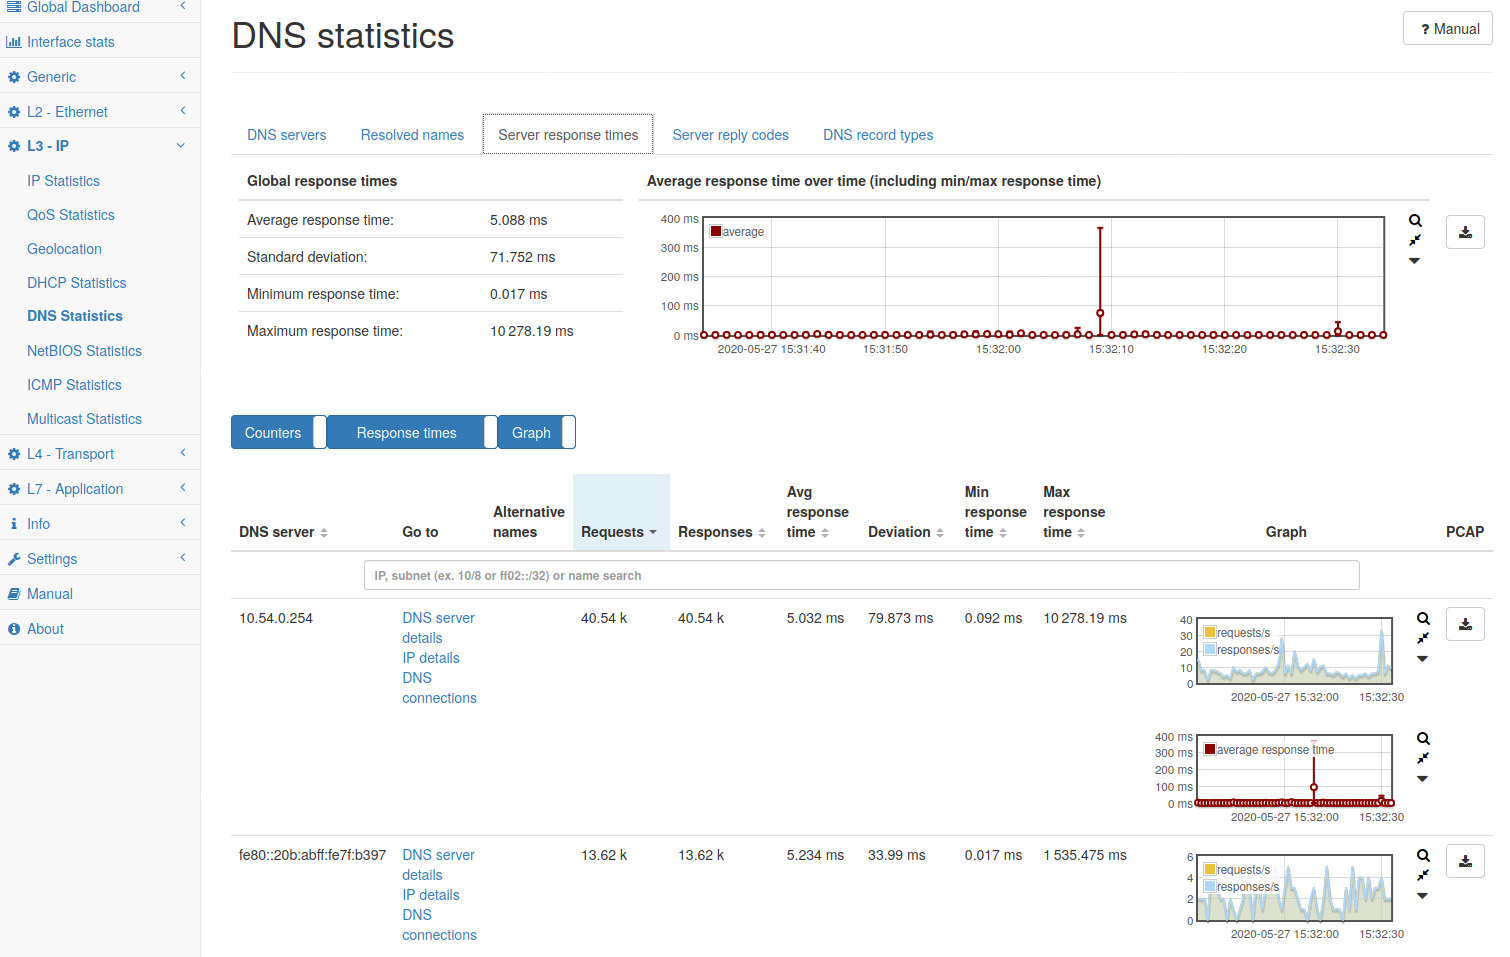Open IP Statistics in the sidebar
The height and width of the screenshot is (957, 1510).
63,181
